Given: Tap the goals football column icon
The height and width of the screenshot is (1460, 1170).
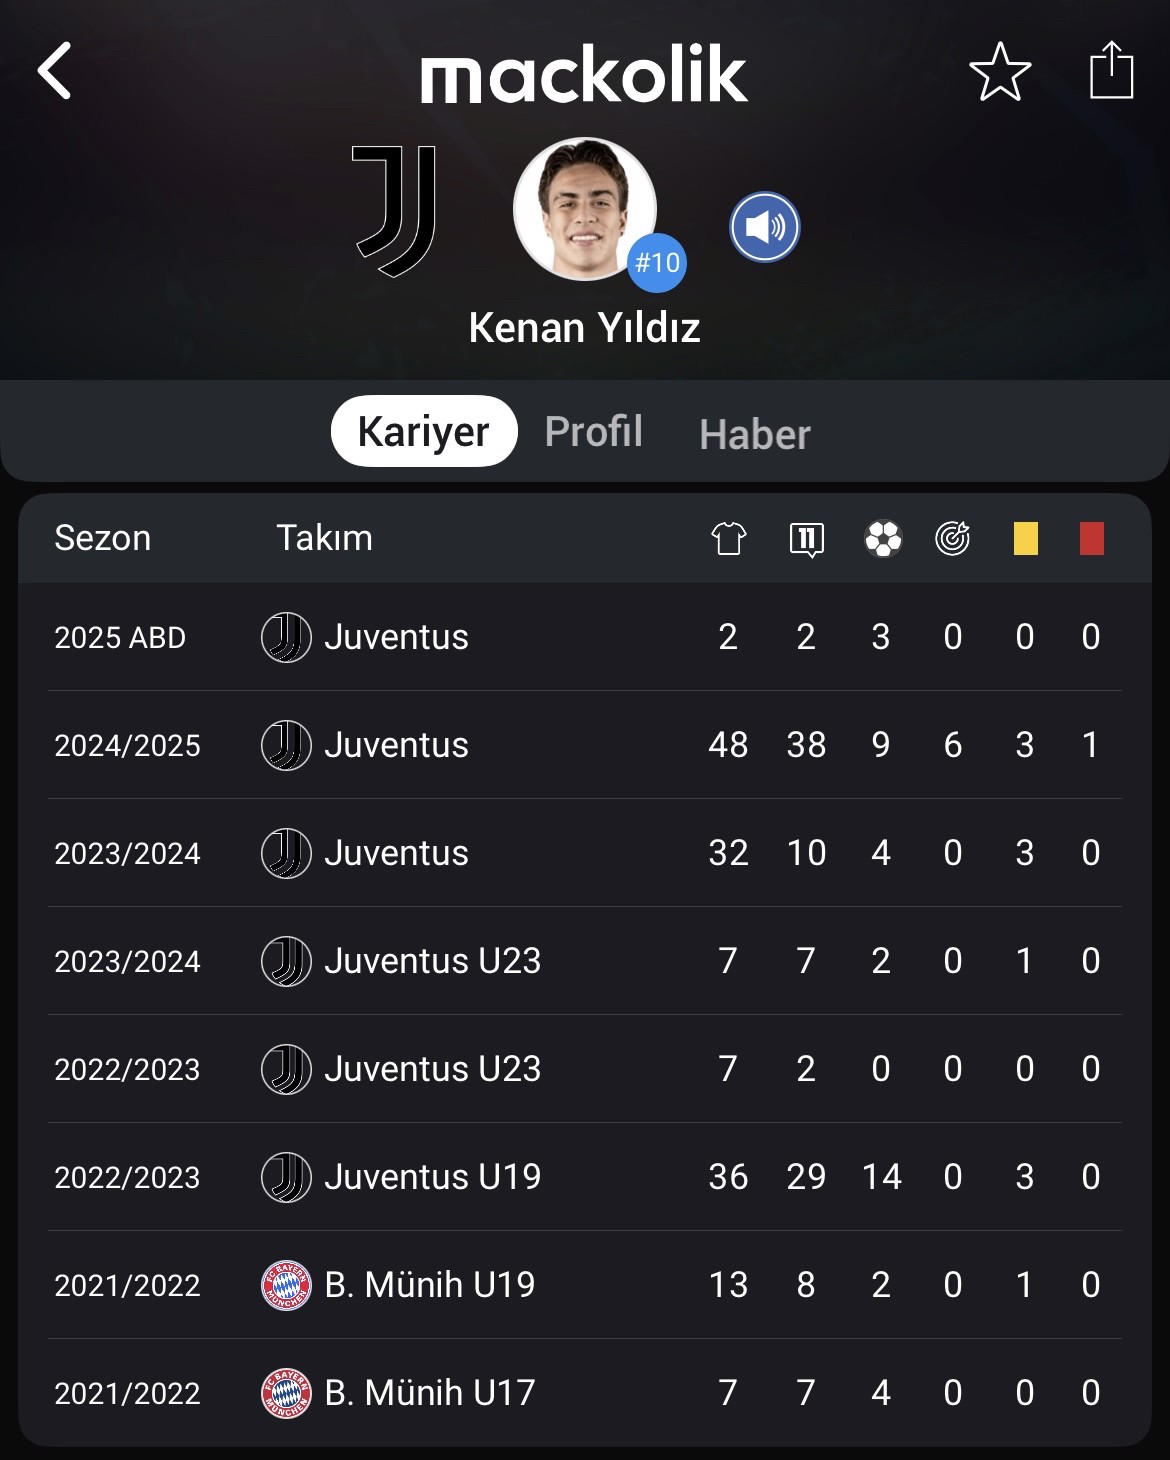Looking at the screenshot, I should (883, 538).
